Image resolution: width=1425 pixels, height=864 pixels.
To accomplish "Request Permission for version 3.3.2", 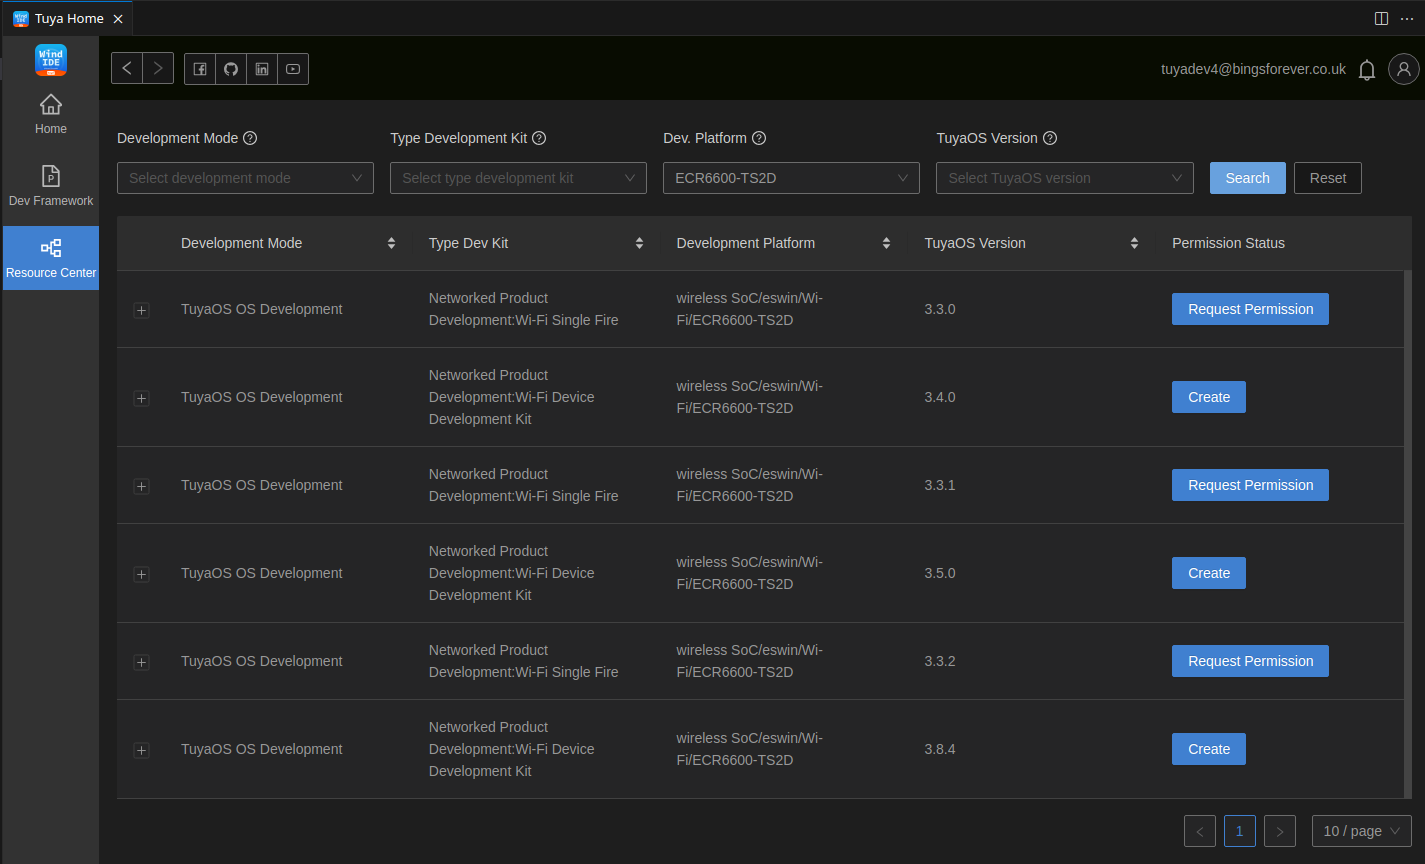I will click(1250, 661).
